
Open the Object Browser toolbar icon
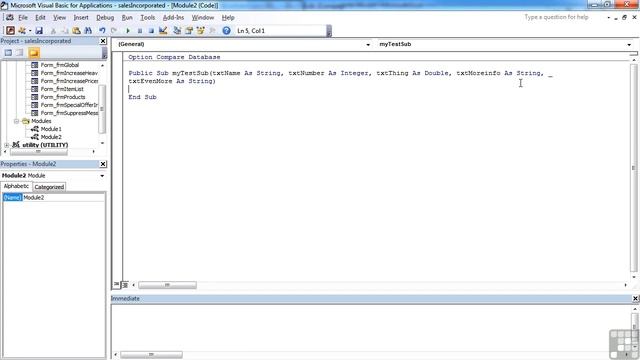tap(200, 31)
